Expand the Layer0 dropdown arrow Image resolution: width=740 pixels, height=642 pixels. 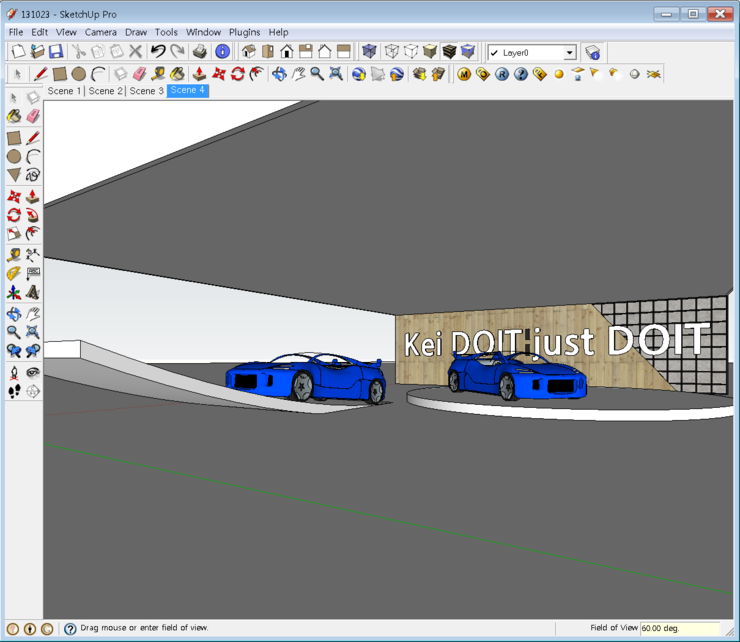[570, 53]
